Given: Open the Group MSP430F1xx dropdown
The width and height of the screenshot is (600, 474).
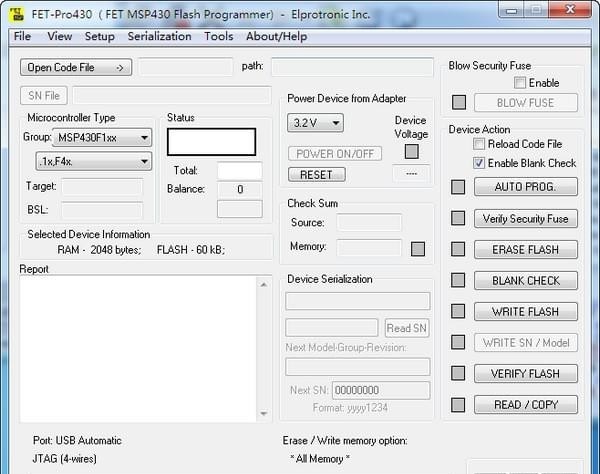Looking at the screenshot, I should coord(102,138).
